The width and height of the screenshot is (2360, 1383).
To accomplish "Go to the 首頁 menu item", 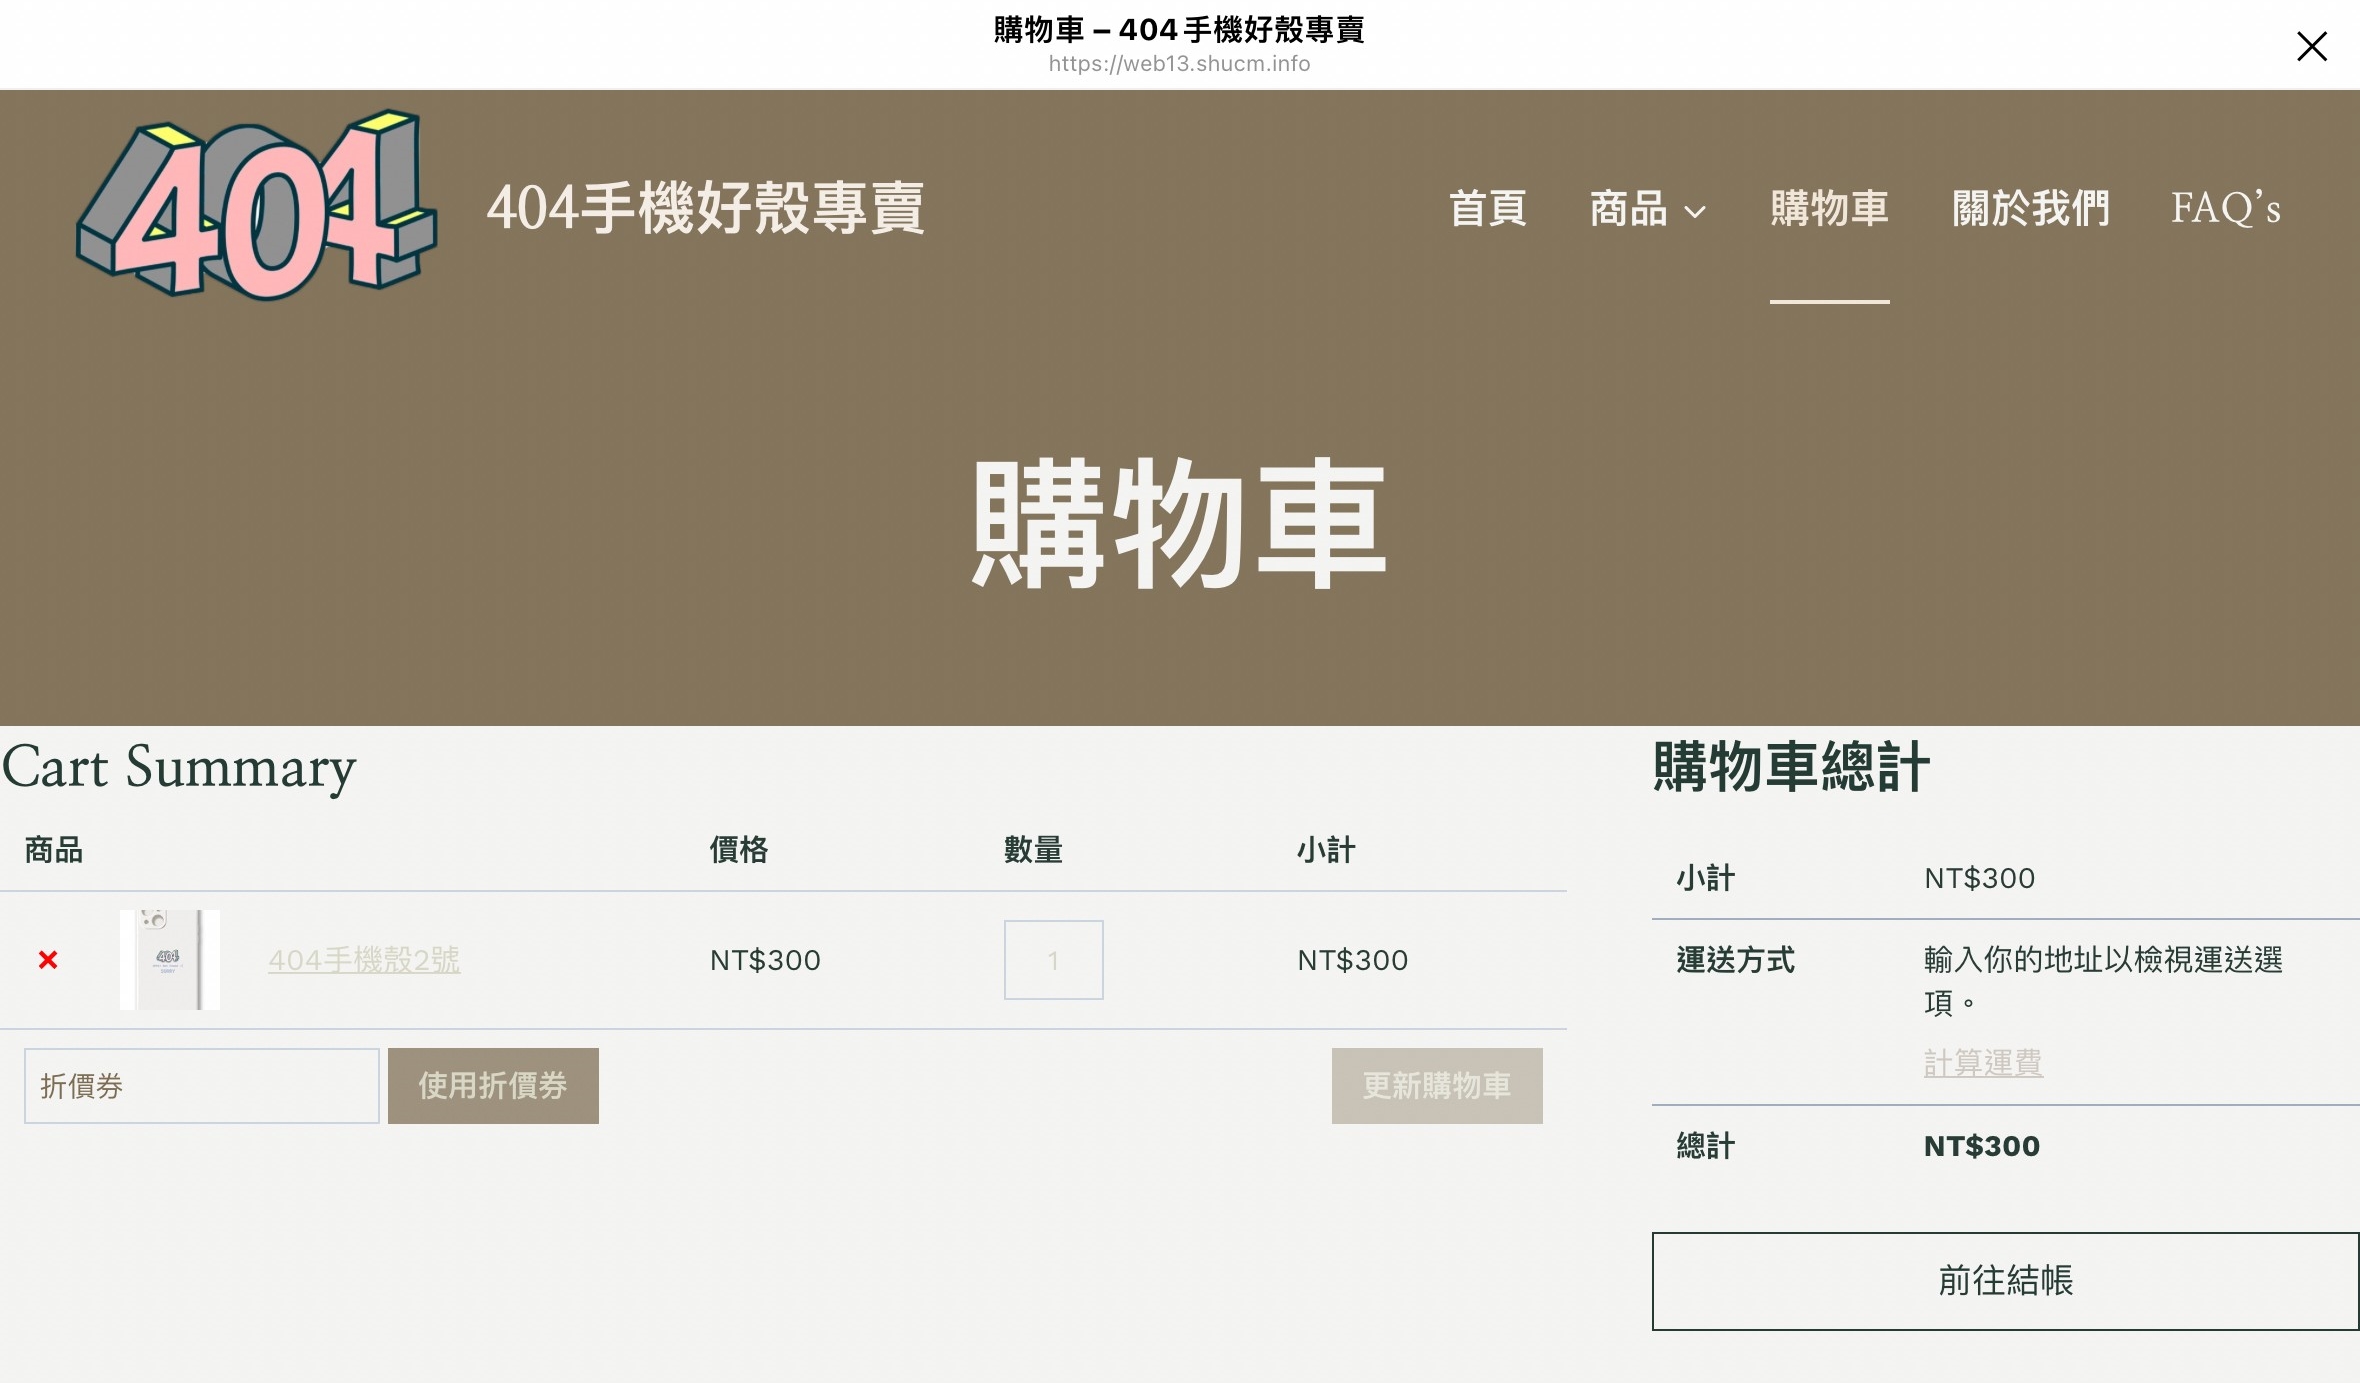I will 1488,208.
